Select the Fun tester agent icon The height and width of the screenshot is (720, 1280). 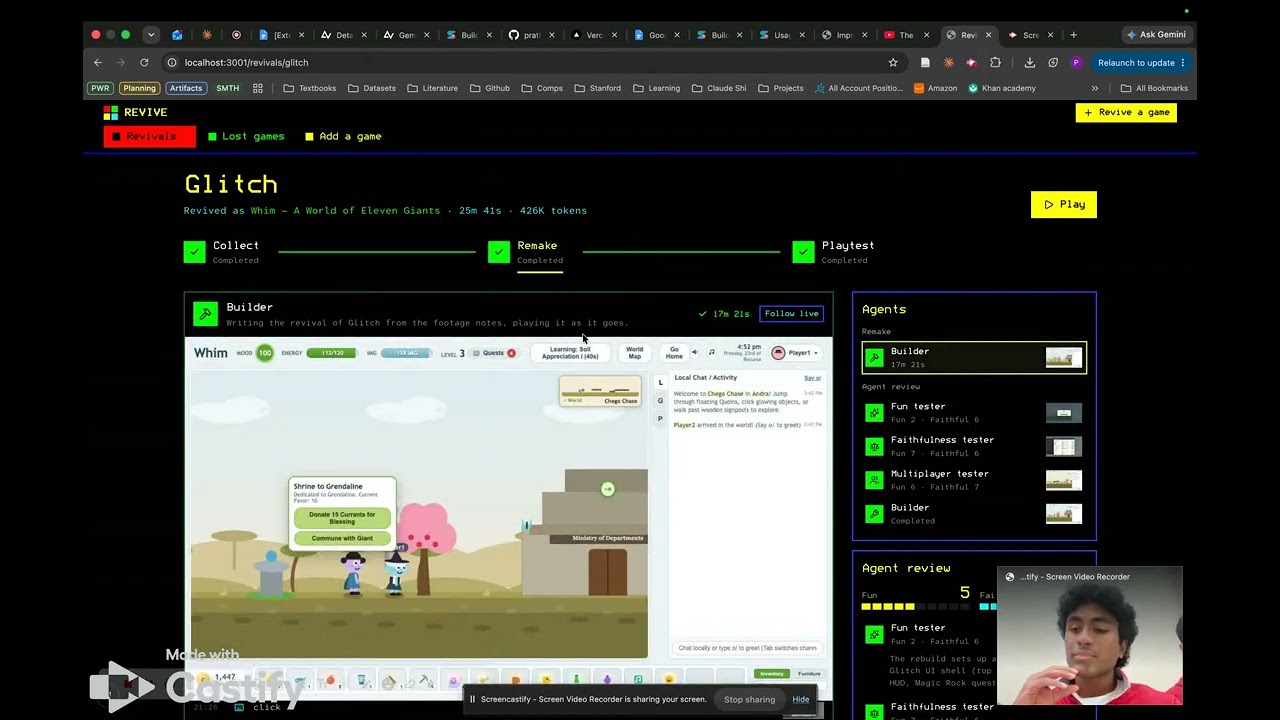click(874, 412)
